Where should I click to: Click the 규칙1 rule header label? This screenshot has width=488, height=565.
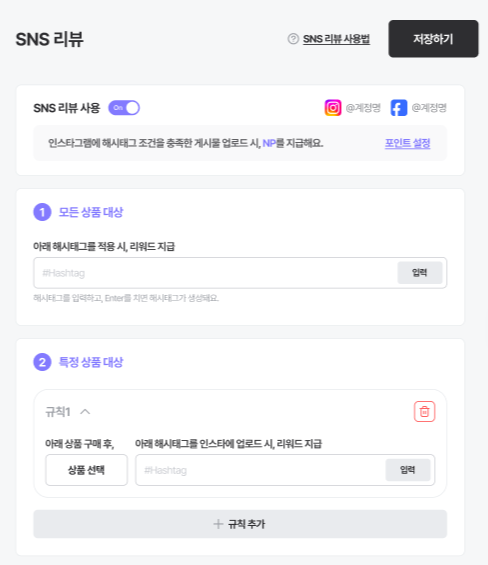point(58,411)
